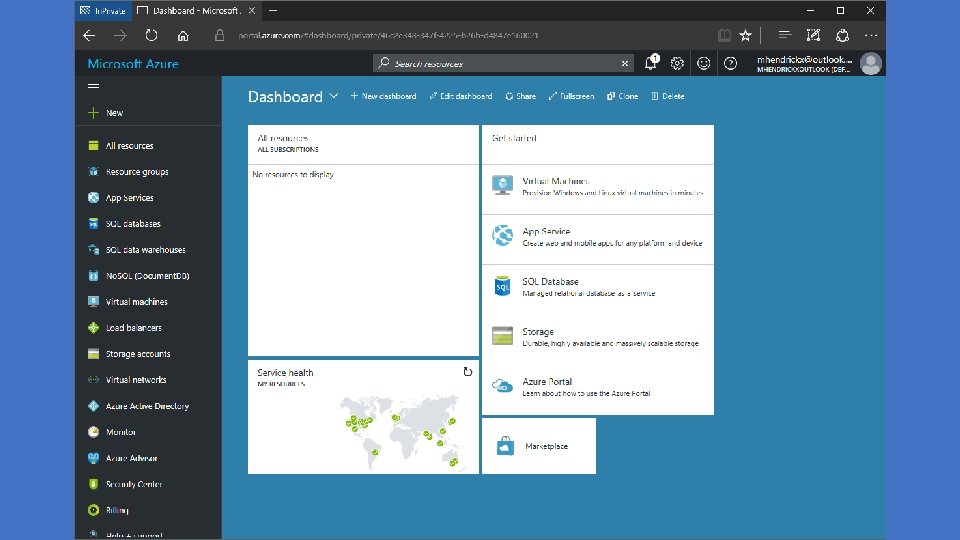This screenshot has height=540, width=960.
Task: Click the Billing icon in the sidebar
Action: pyautogui.click(x=93, y=510)
